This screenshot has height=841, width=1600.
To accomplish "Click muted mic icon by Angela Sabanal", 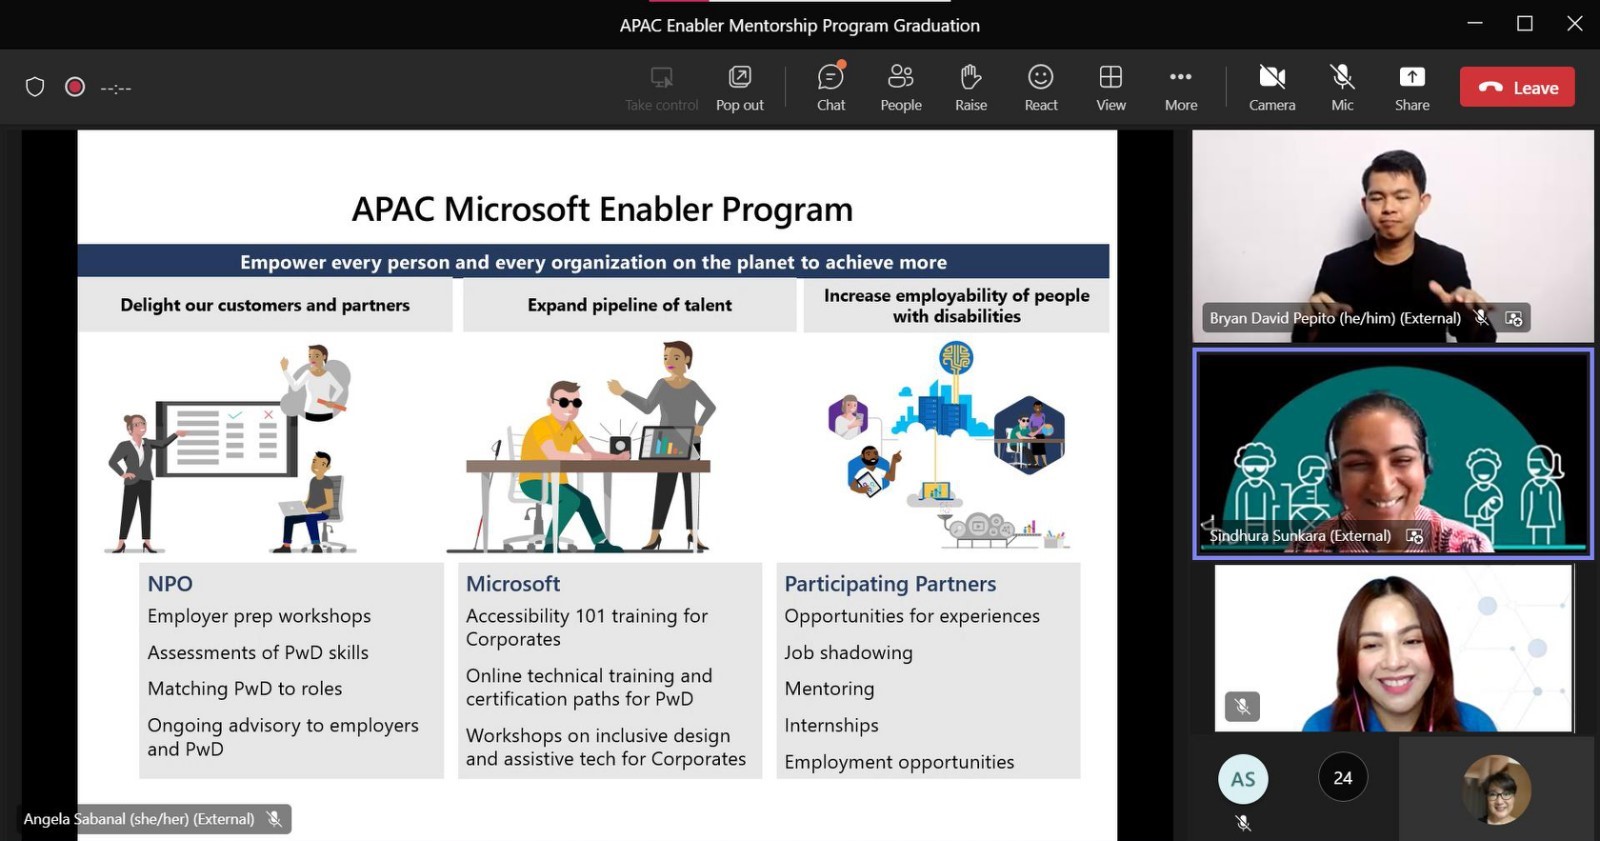I will pos(274,819).
